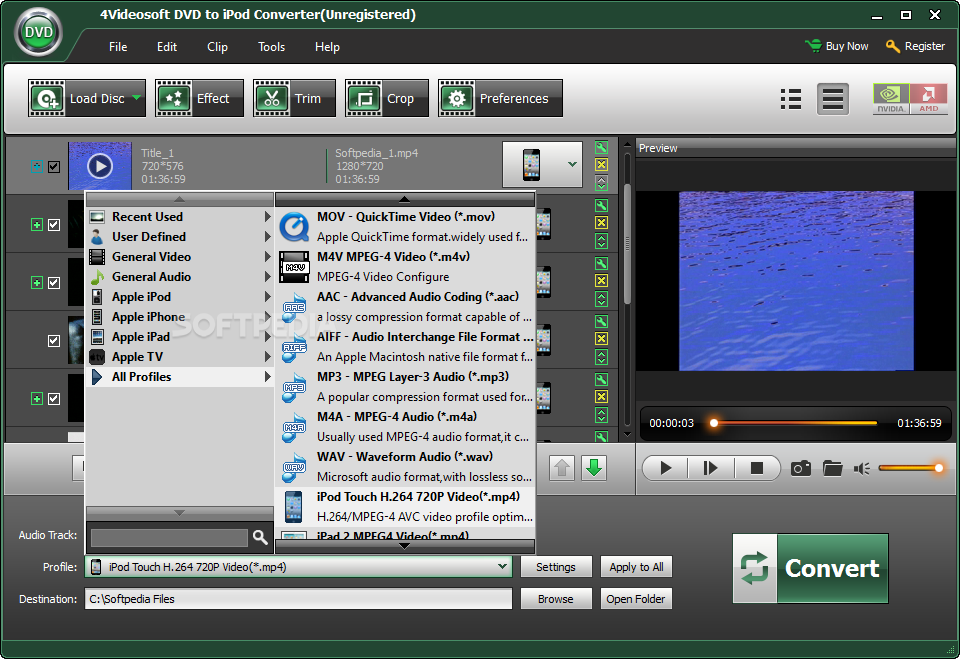Toggle AMD acceleration badge
Image resolution: width=960 pixels, height=659 pixels.
click(928, 99)
